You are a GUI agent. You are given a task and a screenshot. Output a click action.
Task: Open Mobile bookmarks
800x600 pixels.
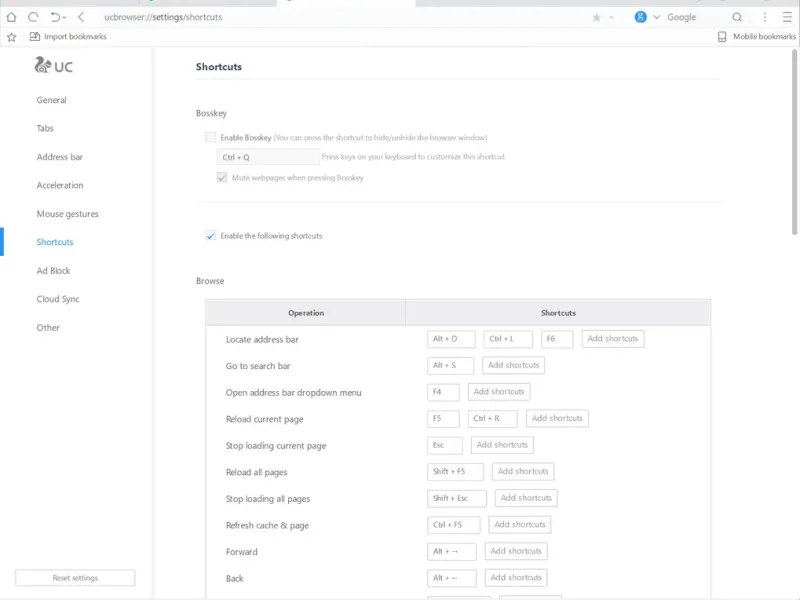pos(757,37)
